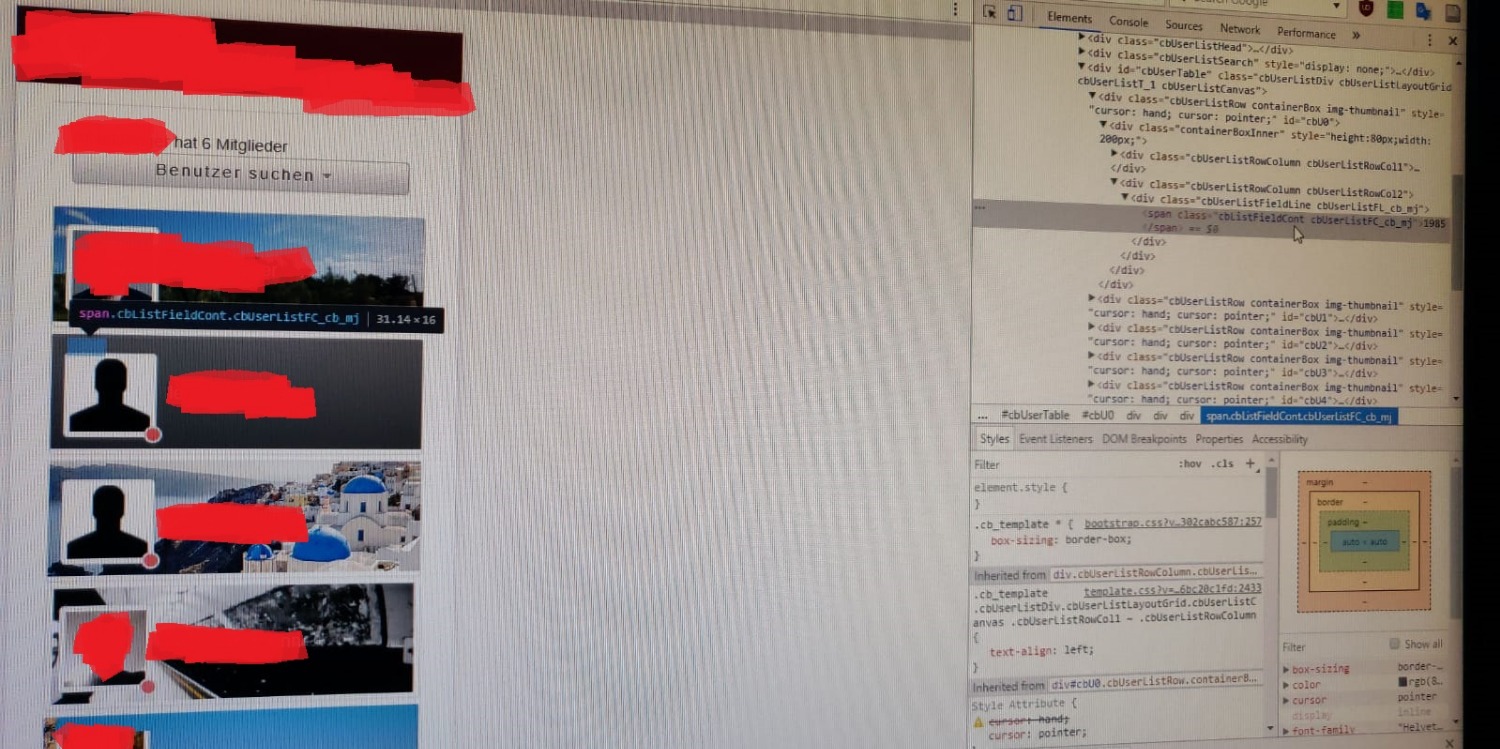1500x749 pixels.
Task: Click the Styles pane scrollbar
Action: coord(1271,490)
